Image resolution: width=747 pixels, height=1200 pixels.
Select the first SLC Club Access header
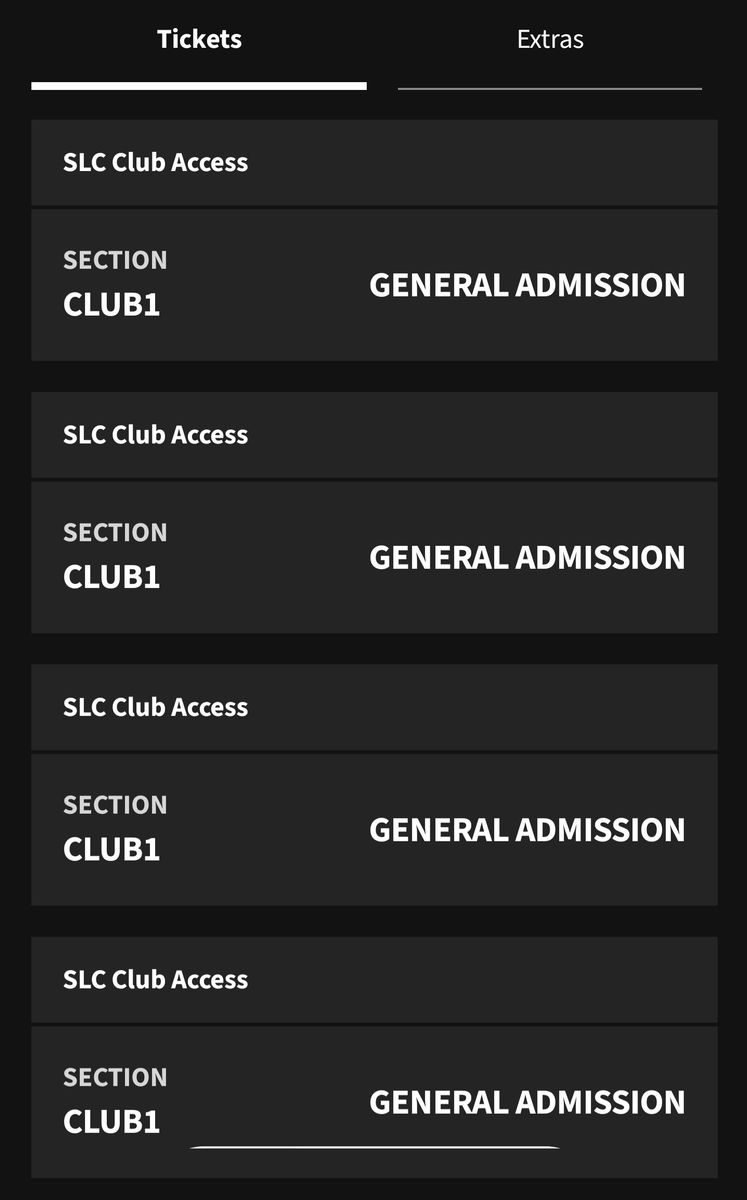374,162
